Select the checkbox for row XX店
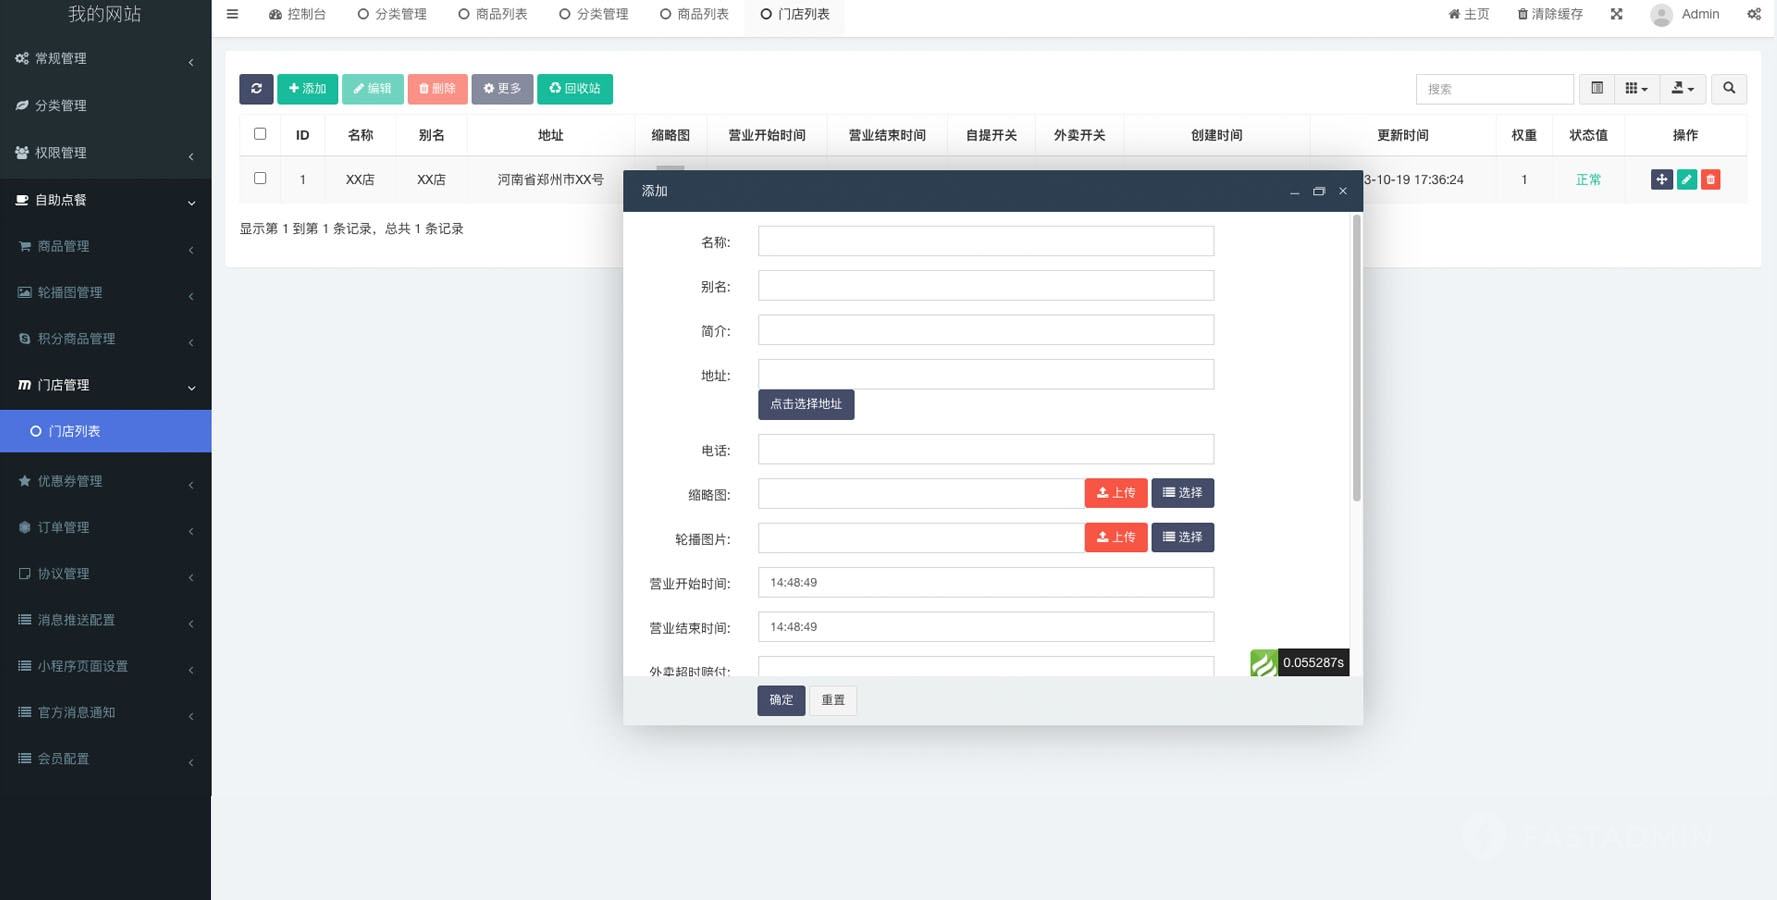Screen dimensions: 1777x900 [x=260, y=178]
